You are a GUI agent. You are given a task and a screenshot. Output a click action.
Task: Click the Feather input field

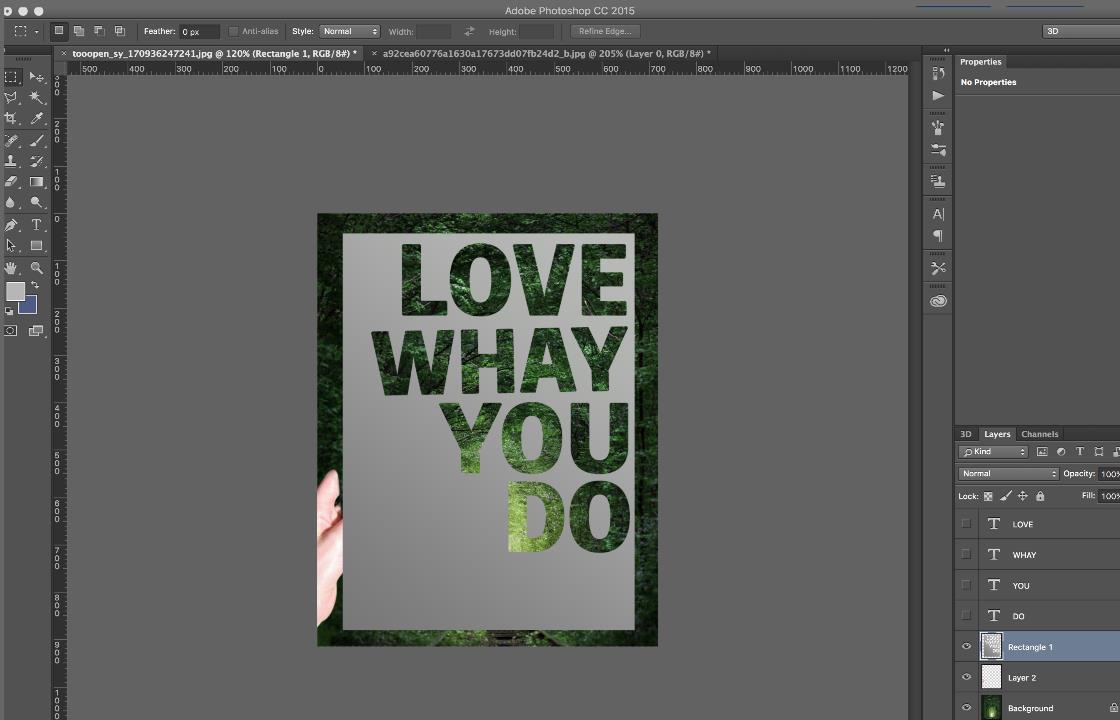pyautogui.click(x=198, y=31)
